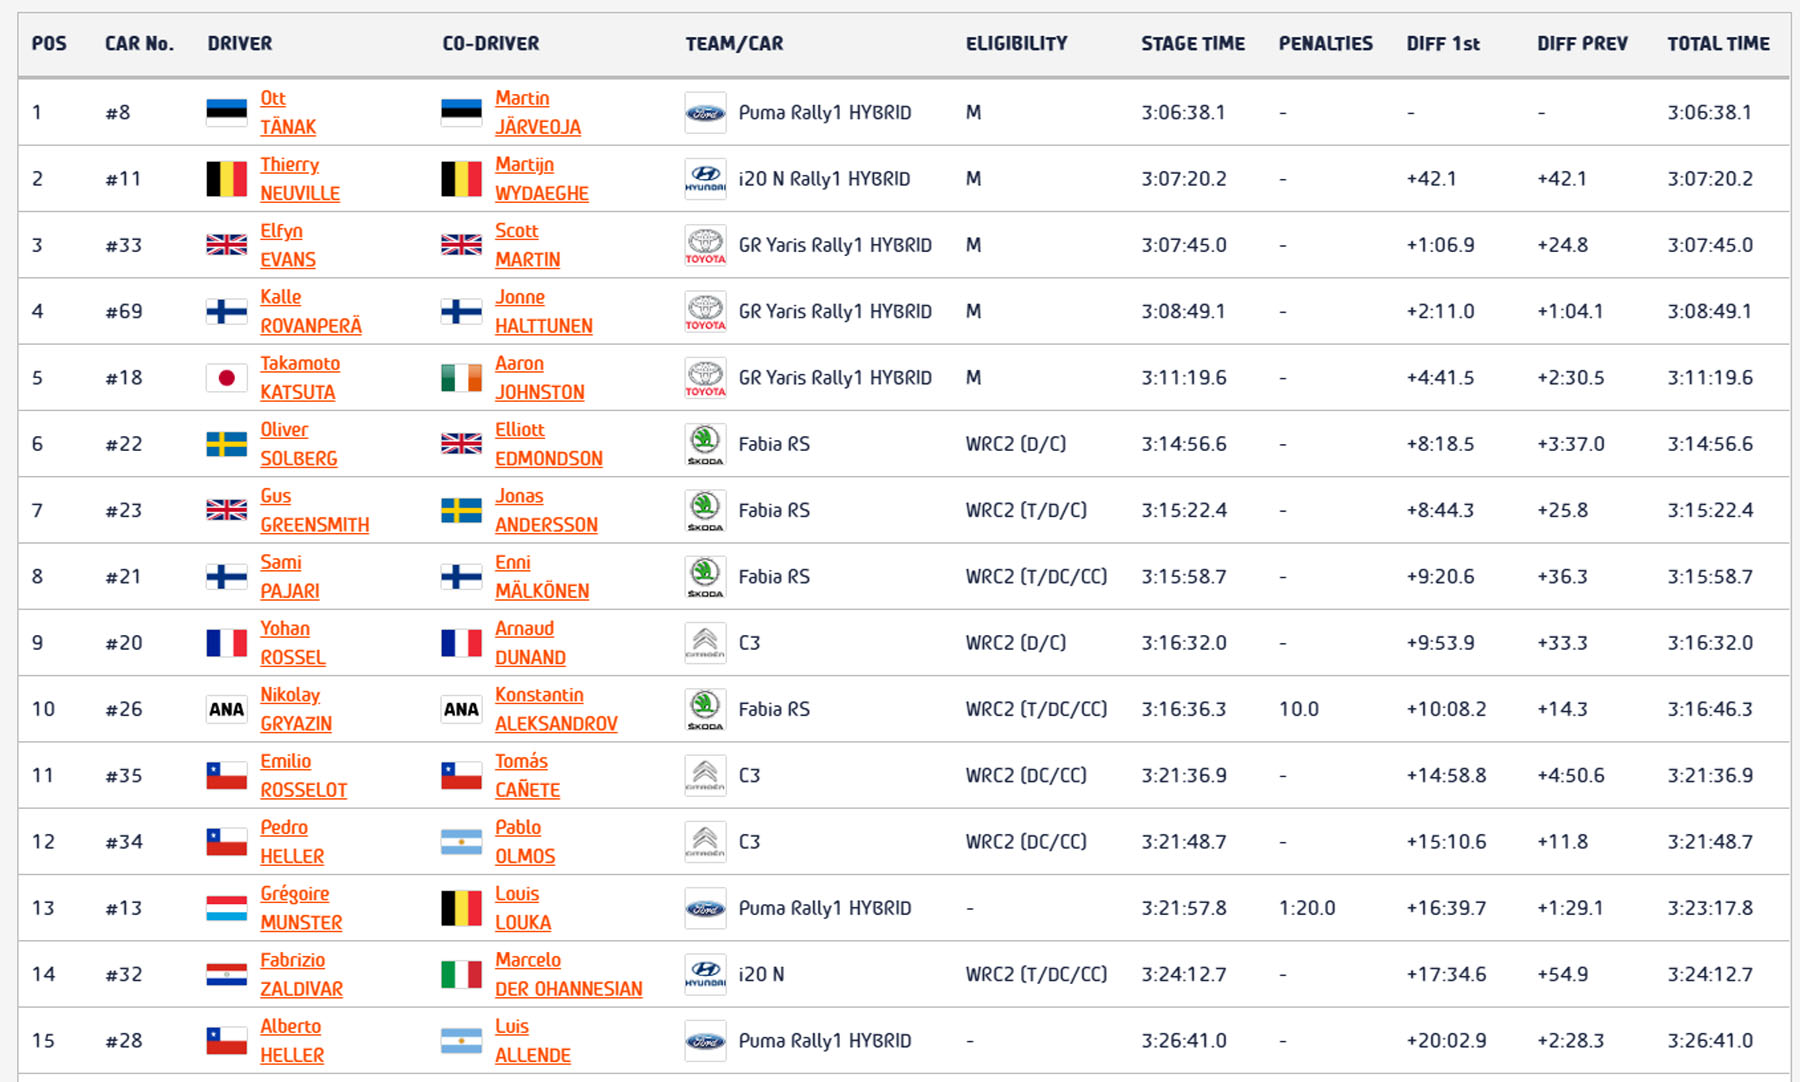The height and width of the screenshot is (1082, 1800).
Task: Open co-driver Jonne Halttunen link
Action: pos(544,311)
